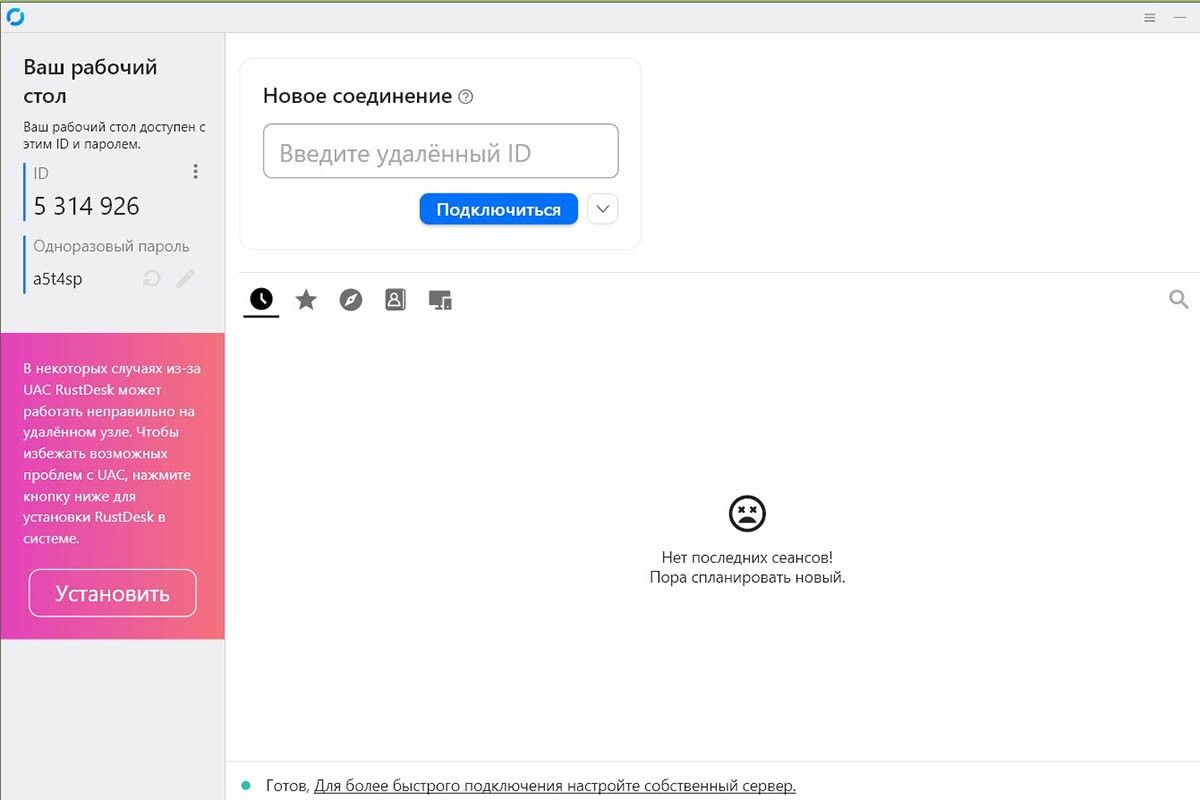Click the magnifier search icon

pos(1178,299)
